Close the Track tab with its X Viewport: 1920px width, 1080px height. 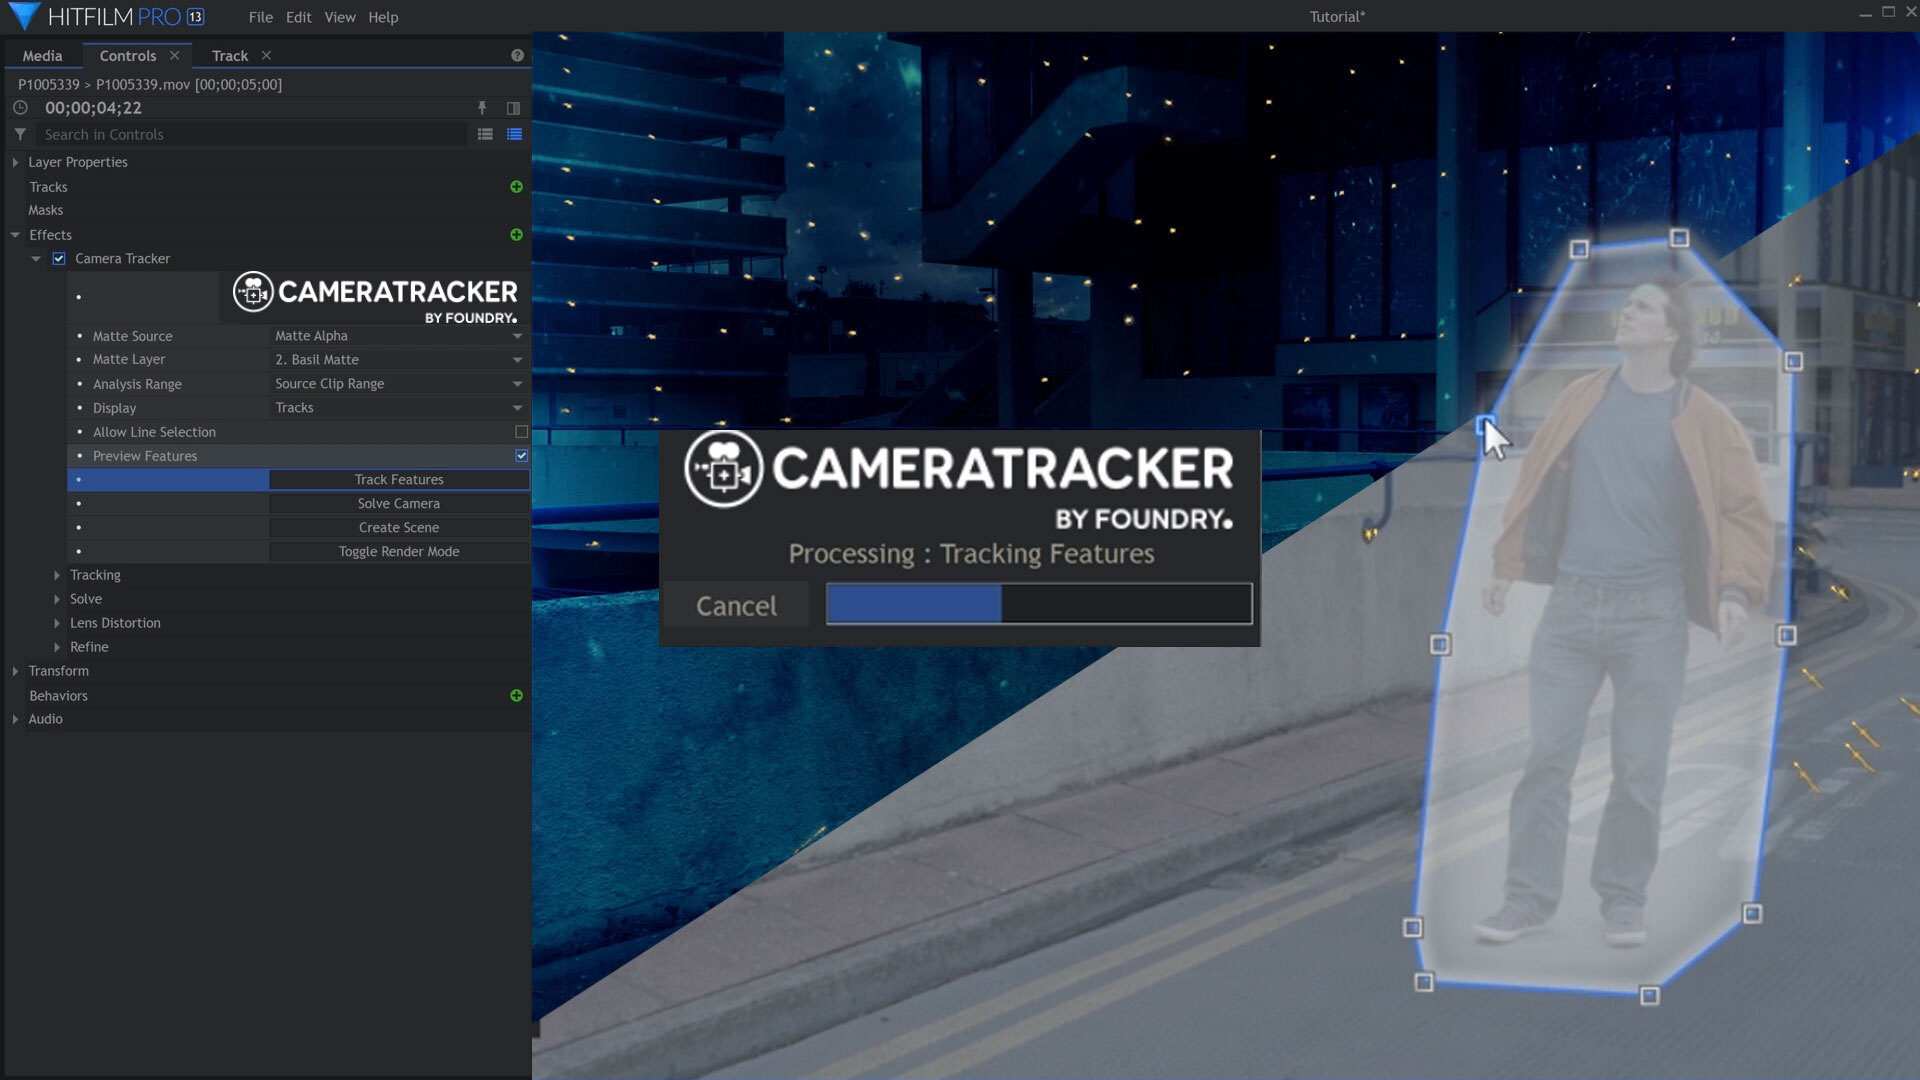tap(266, 56)
